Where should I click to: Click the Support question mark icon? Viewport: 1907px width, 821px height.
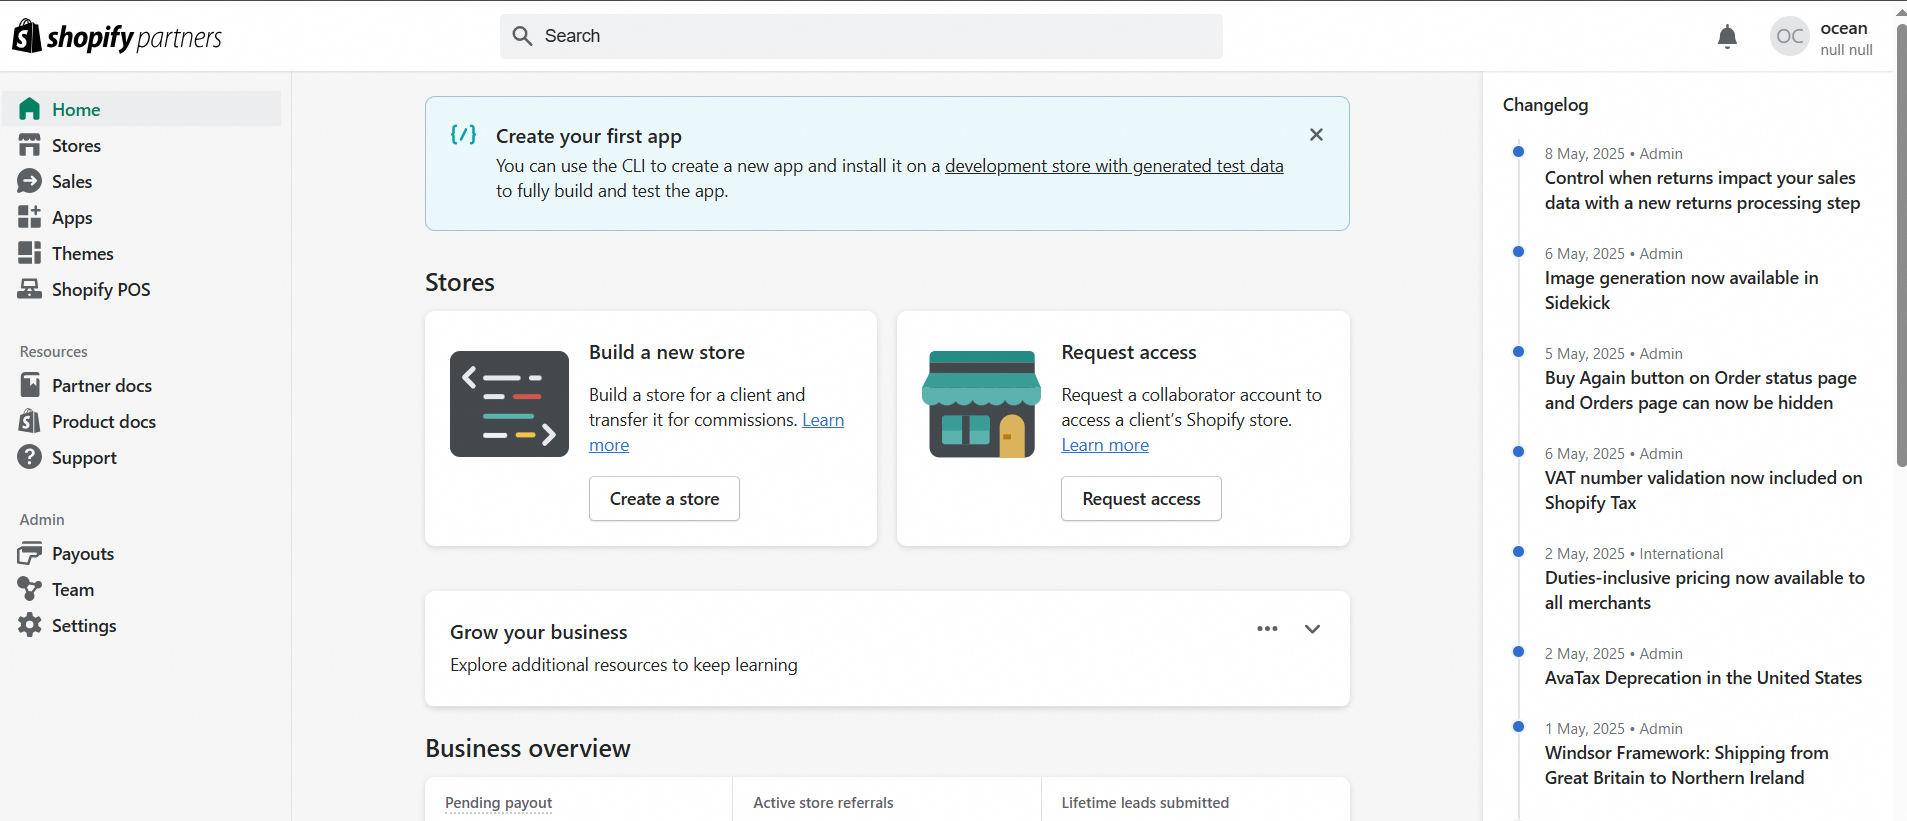[30, 457]
